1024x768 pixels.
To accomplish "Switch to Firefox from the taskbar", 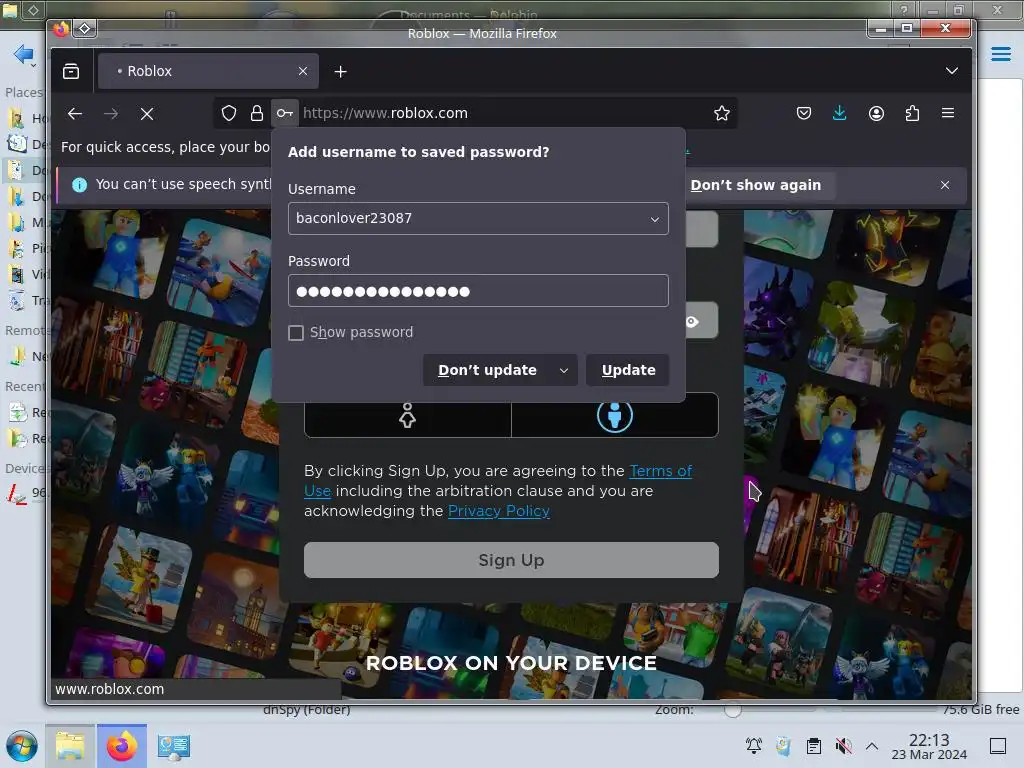I will tap(122, 746).
